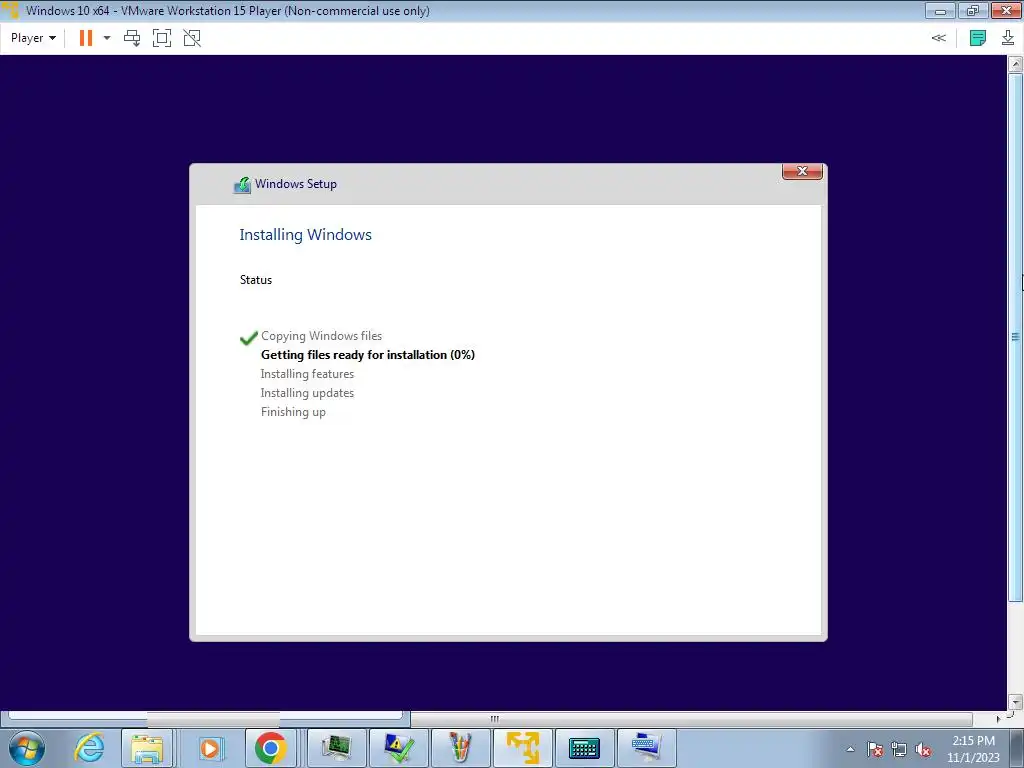The width and height of the screenshot is (1024, 768).
Task: Collapse the VMware toolbar with double chevron
Action: tap(938, 38)
